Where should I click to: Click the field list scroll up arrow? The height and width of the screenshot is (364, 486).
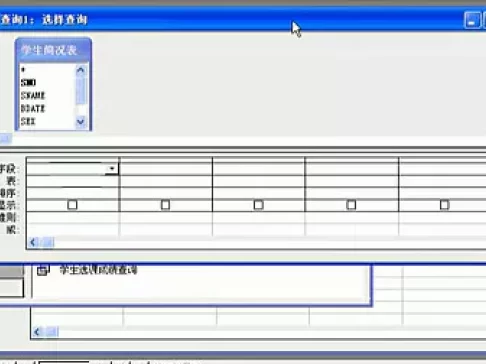pyautogui.click(x=80, y=70)
